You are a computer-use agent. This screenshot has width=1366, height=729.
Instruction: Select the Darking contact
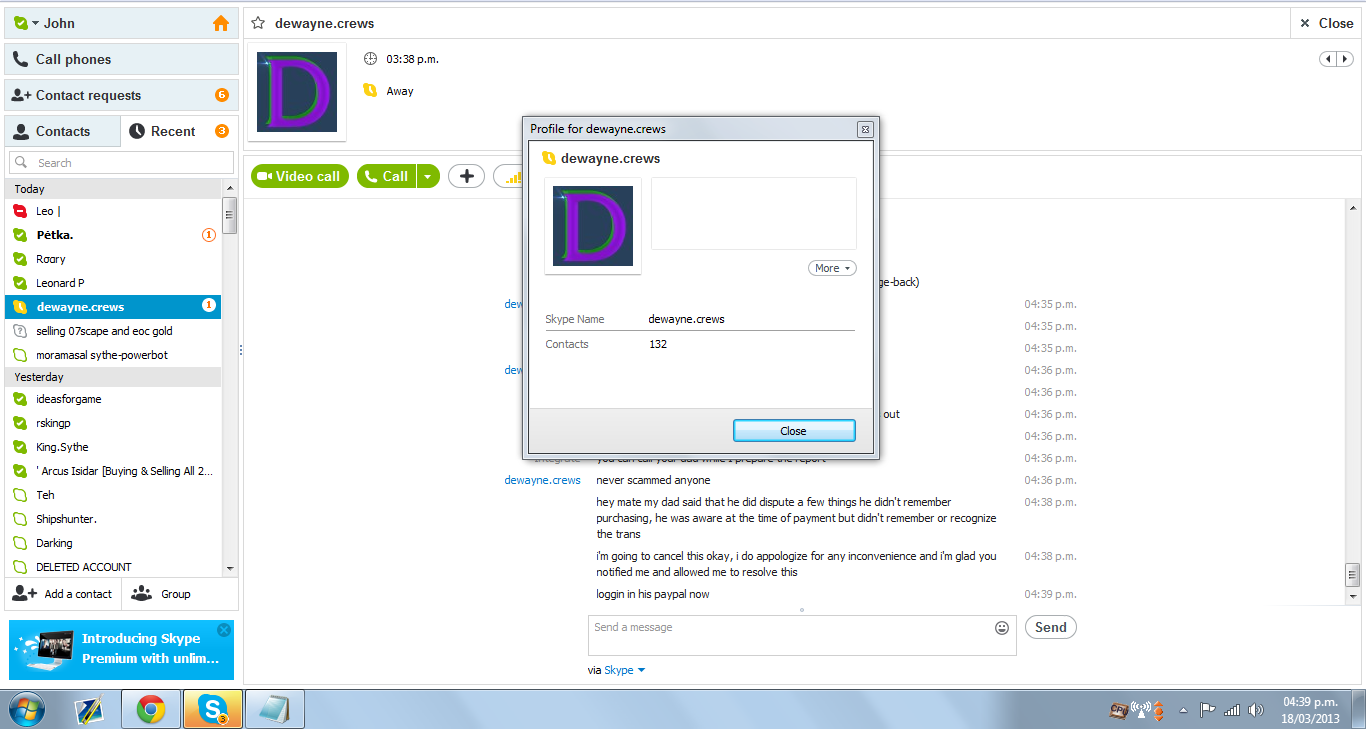click(113, 543)
